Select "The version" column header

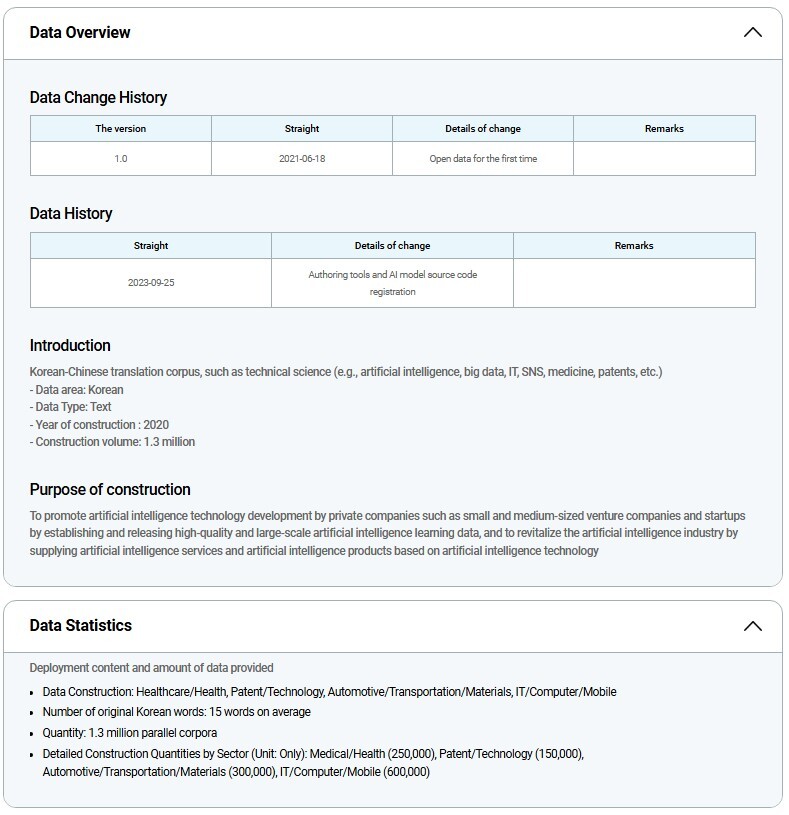(x=120, y=129)
